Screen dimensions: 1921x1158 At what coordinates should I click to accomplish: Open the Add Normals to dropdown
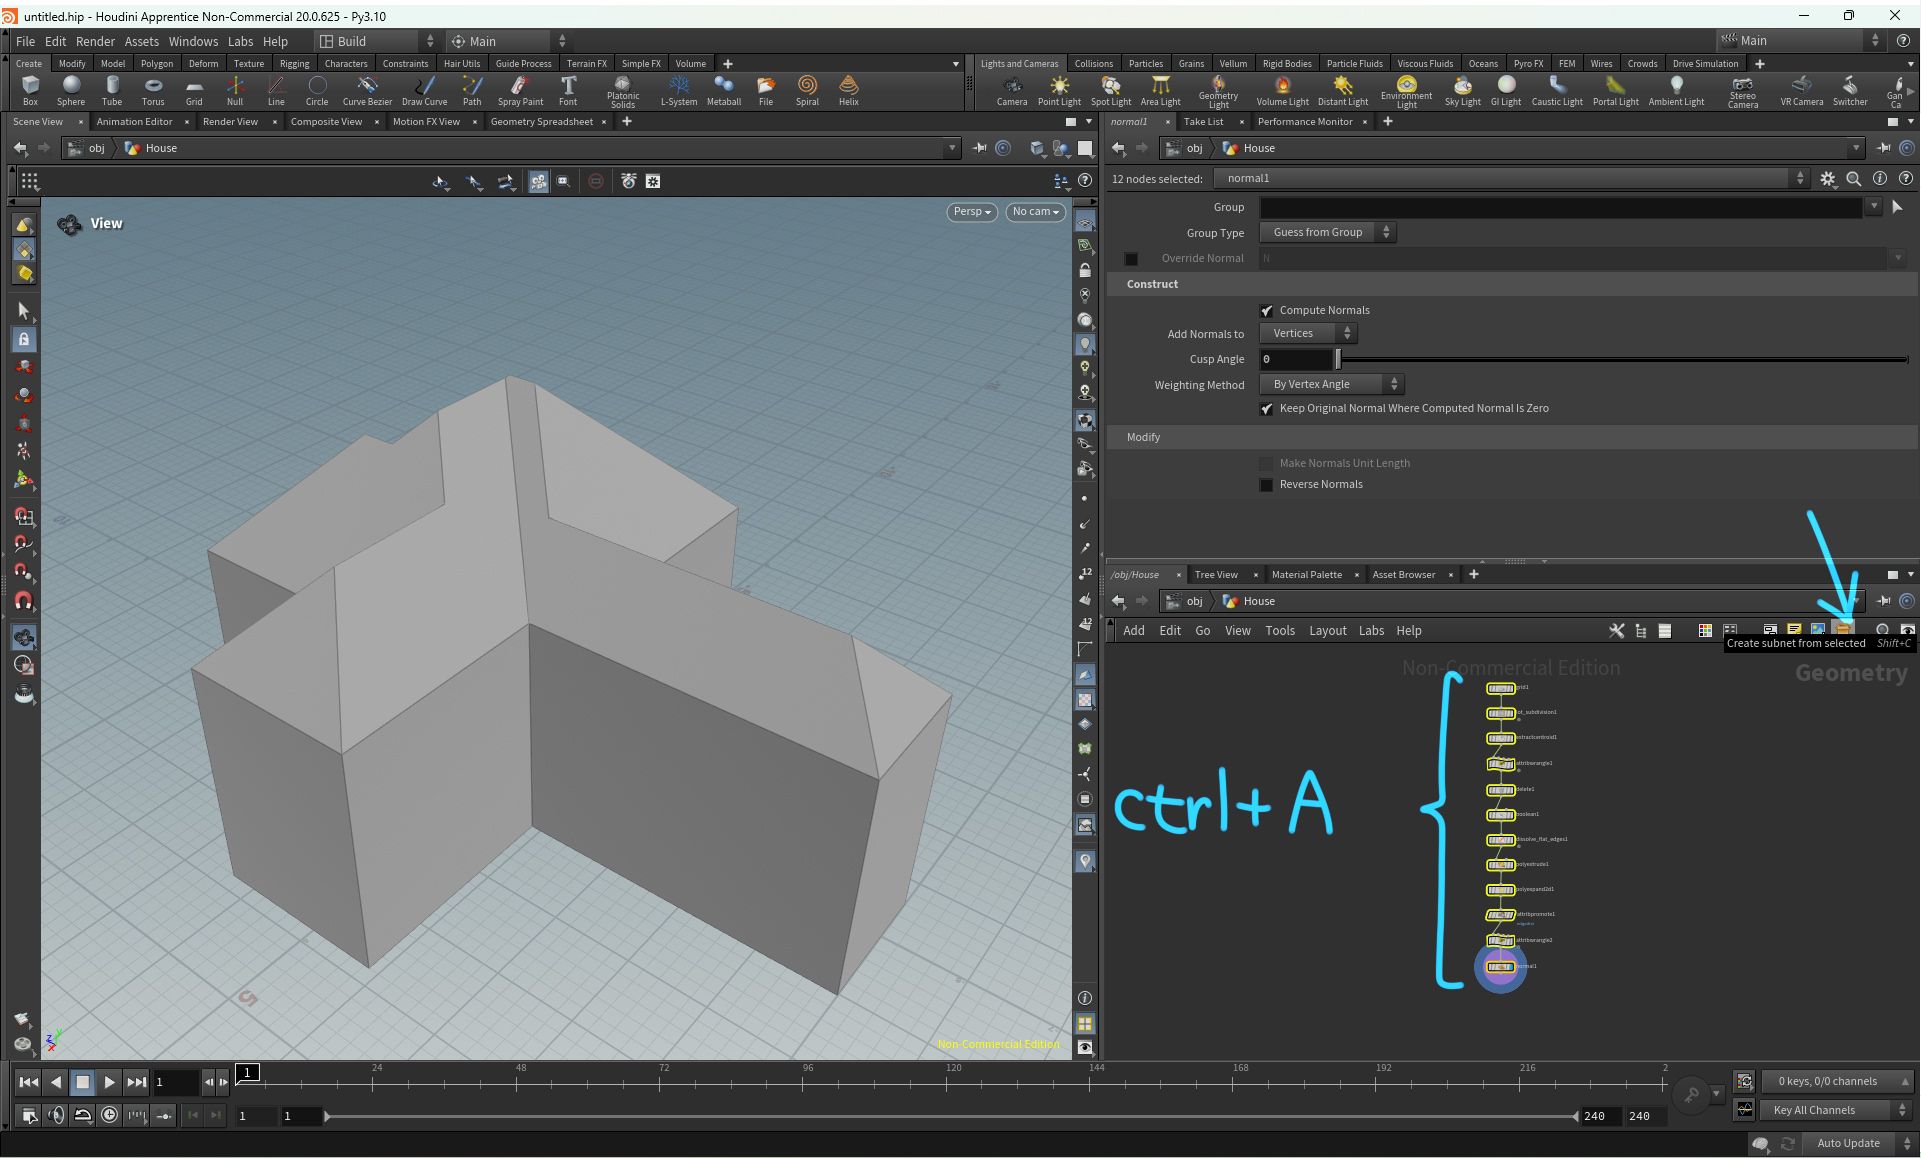pyautogui.click(x=1306, y=333)
